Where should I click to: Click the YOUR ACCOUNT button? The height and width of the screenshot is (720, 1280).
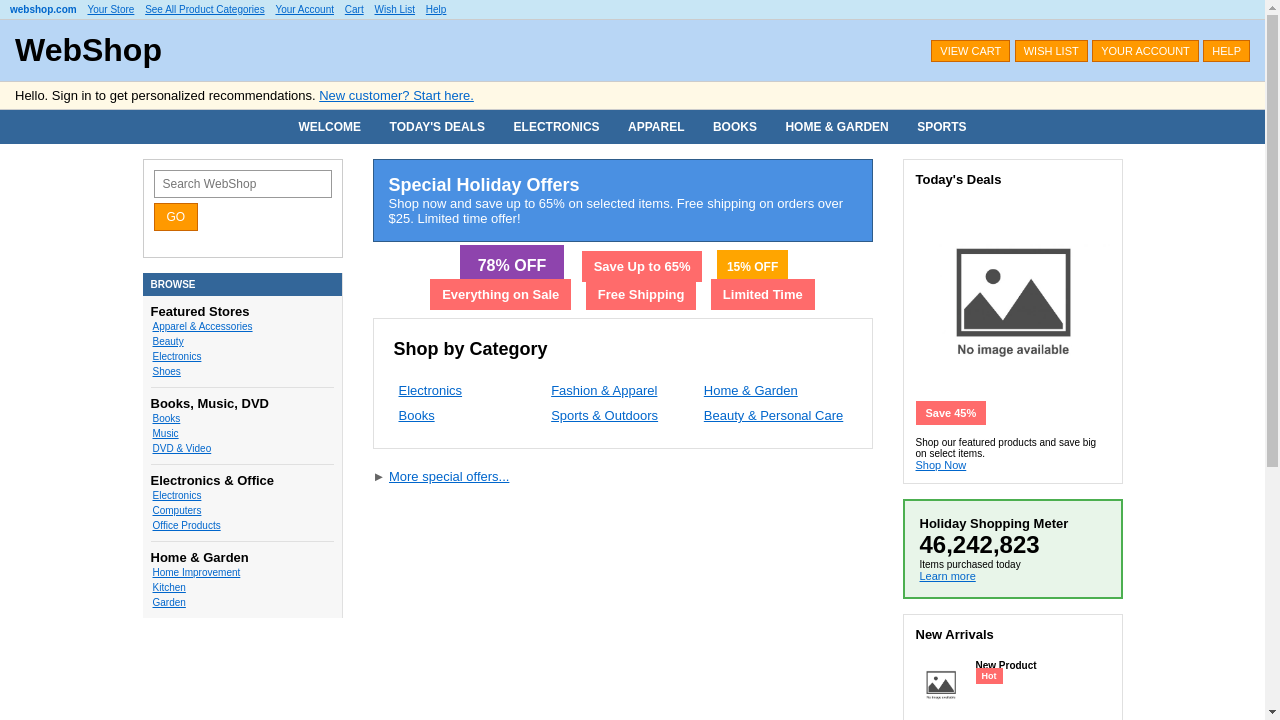1145,50
